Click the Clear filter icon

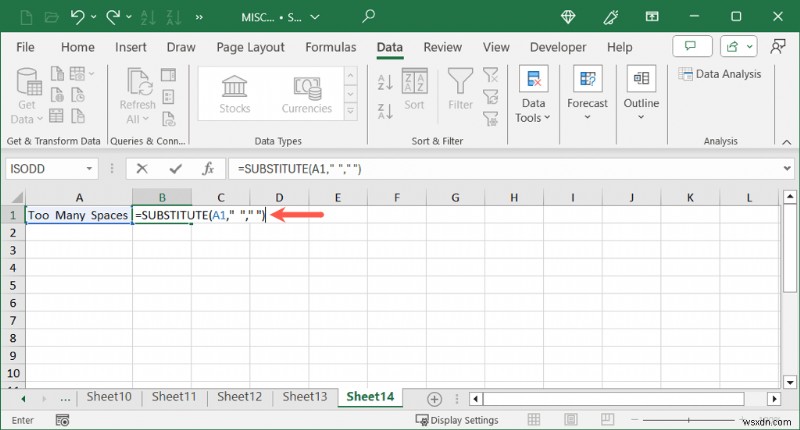(x=491, y=75)
